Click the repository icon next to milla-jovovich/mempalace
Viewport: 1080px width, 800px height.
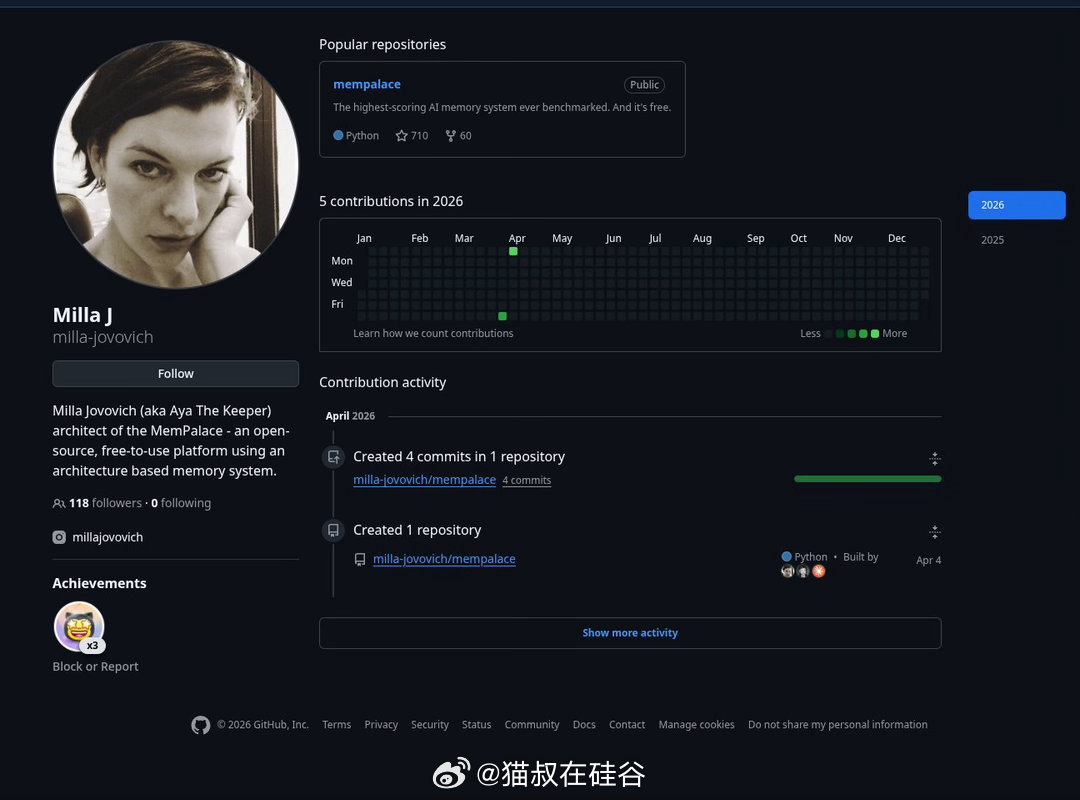[x=360, y=559]
